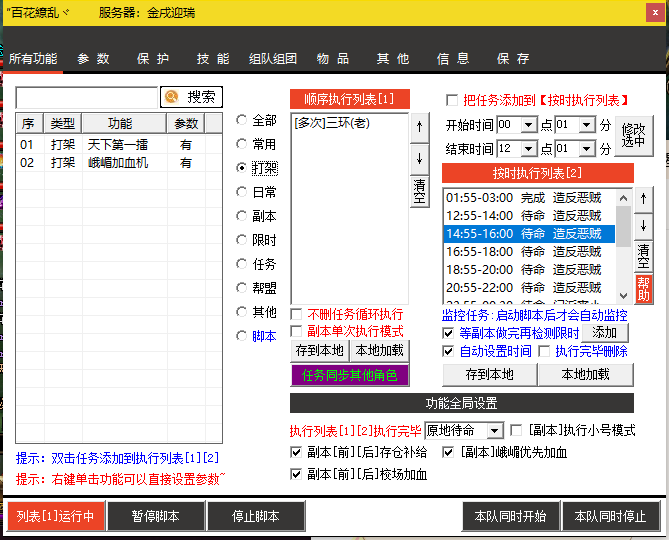Click the 搜索 search button
Image resolution: width=669 pixels, height=540 pixels.
pos(191,97)
